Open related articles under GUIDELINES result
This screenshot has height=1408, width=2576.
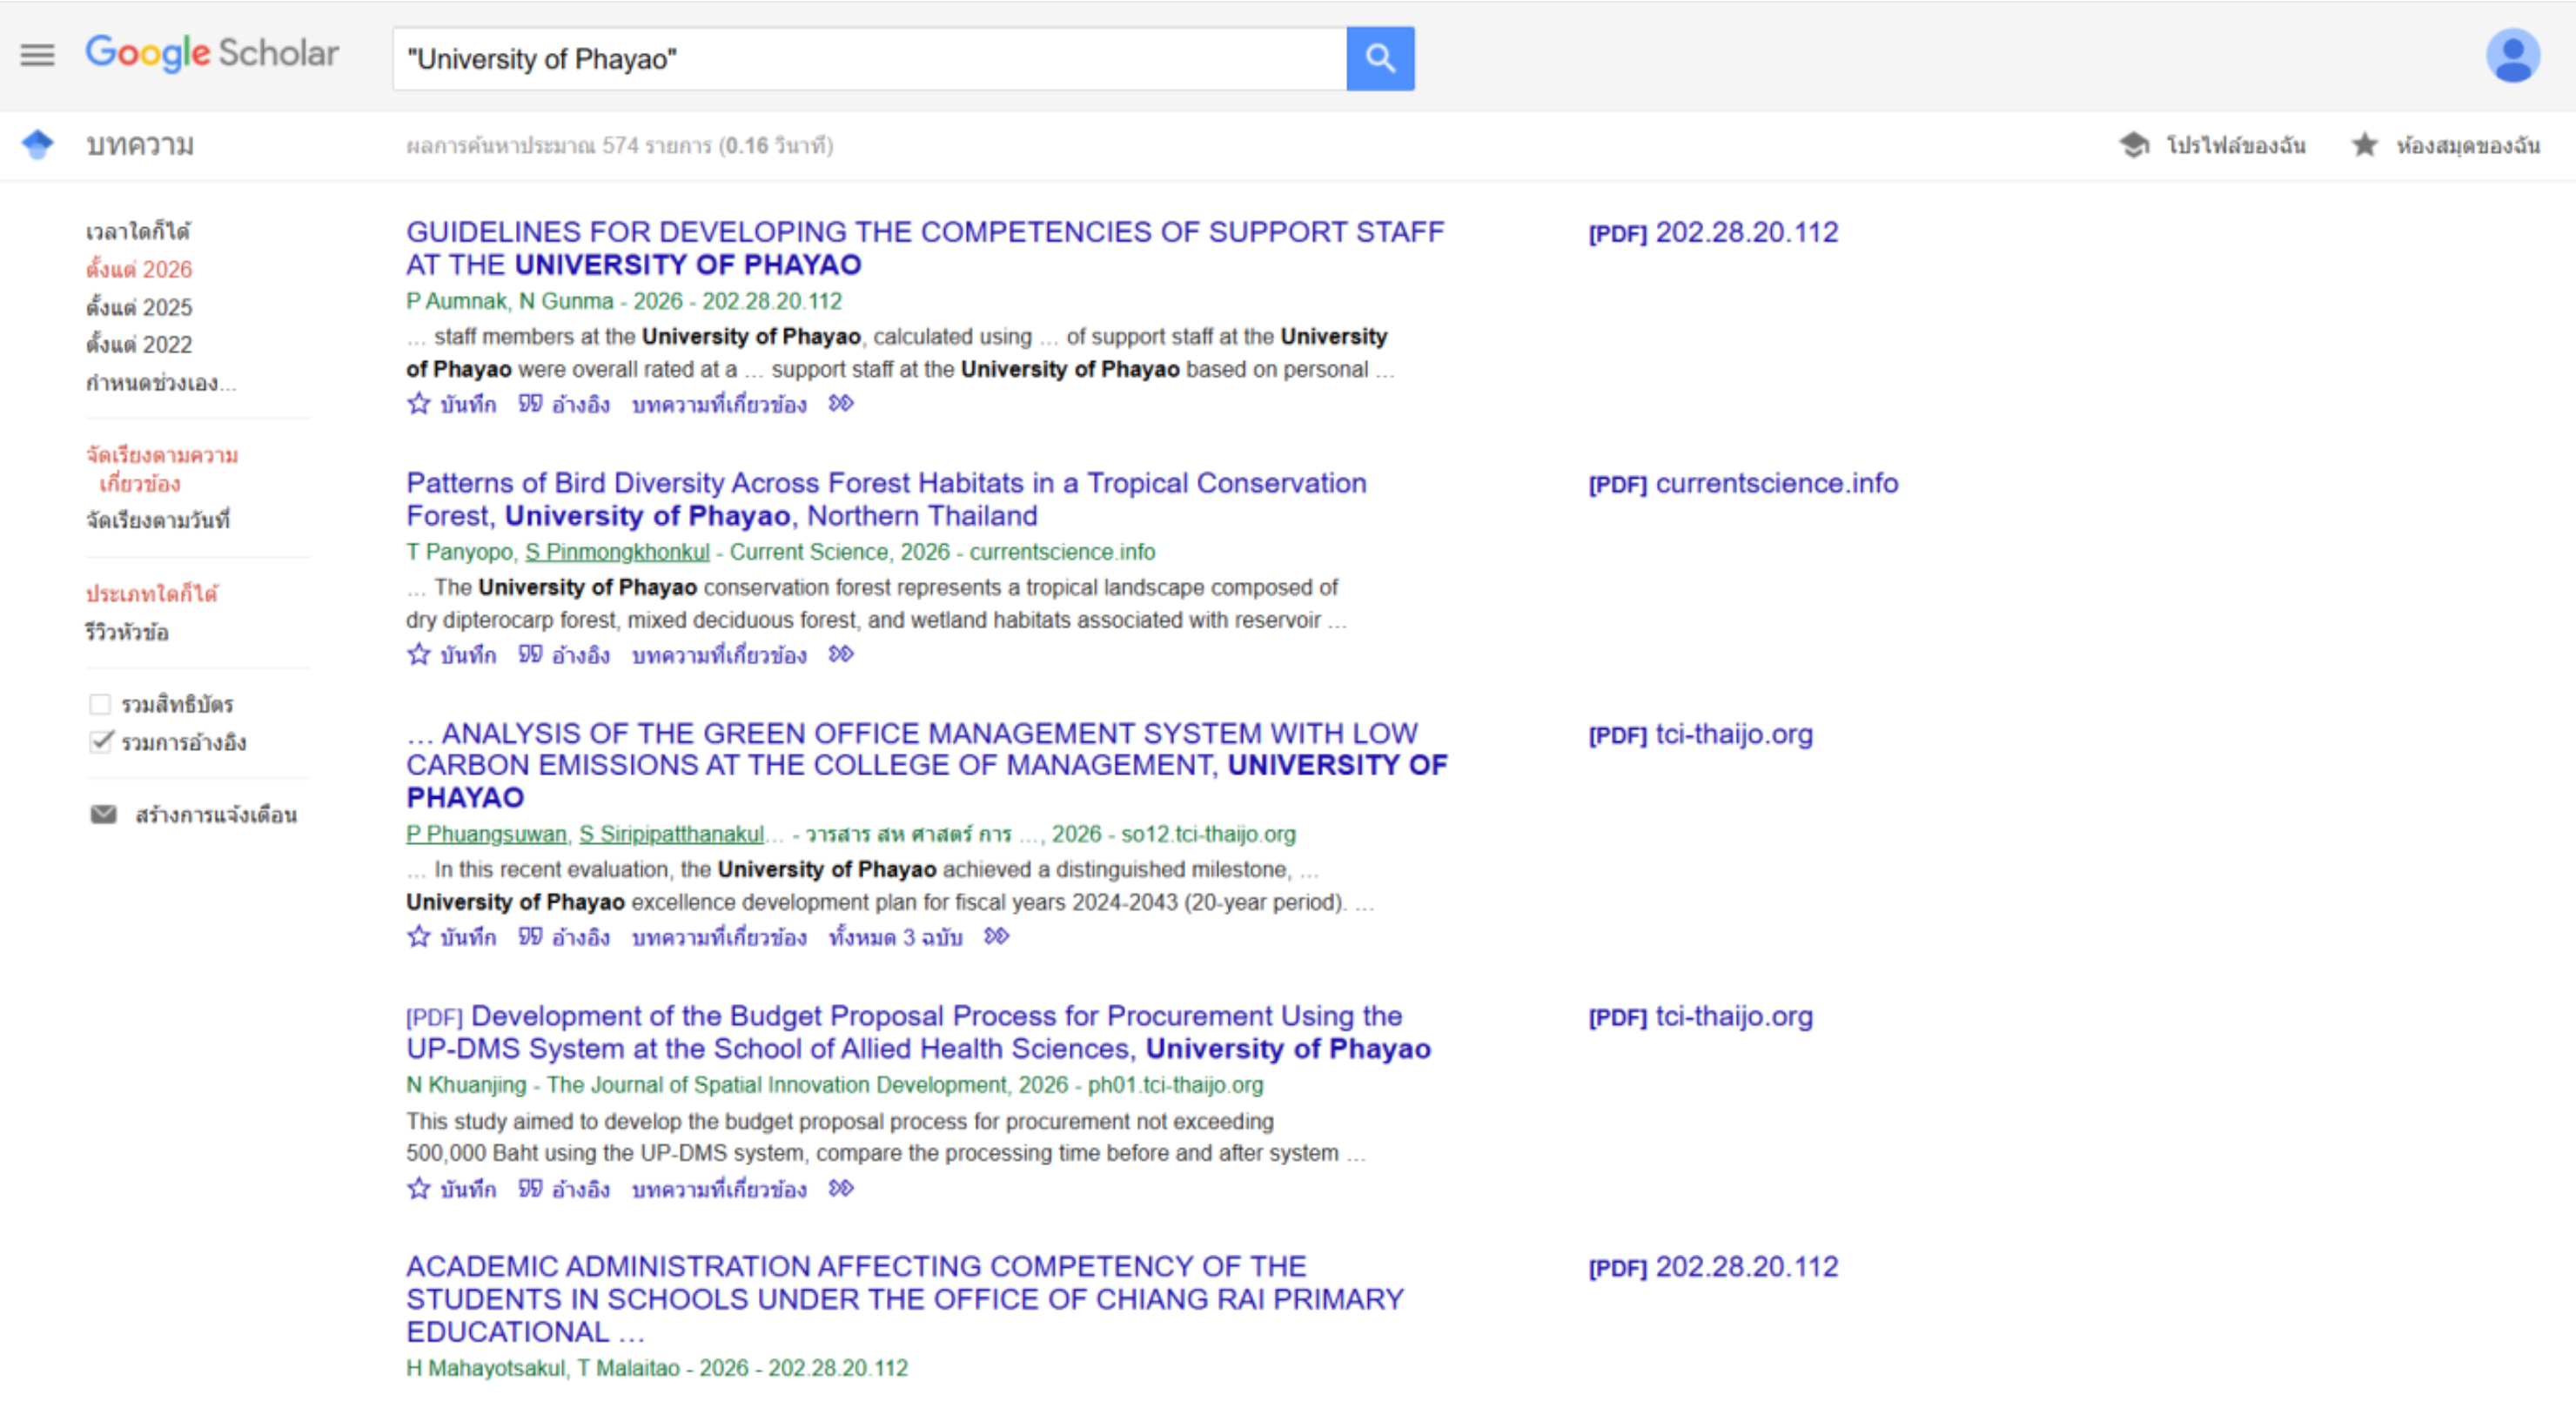pyautogui.click(x=719, y=404)
